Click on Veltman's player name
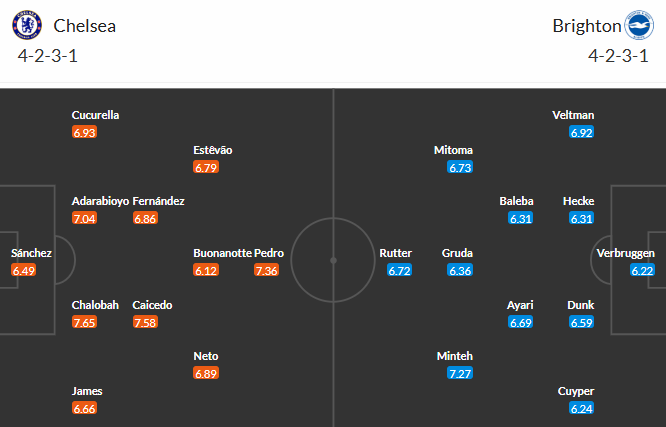666x427 pixels. pyautogui.click(x=573, y=115)
